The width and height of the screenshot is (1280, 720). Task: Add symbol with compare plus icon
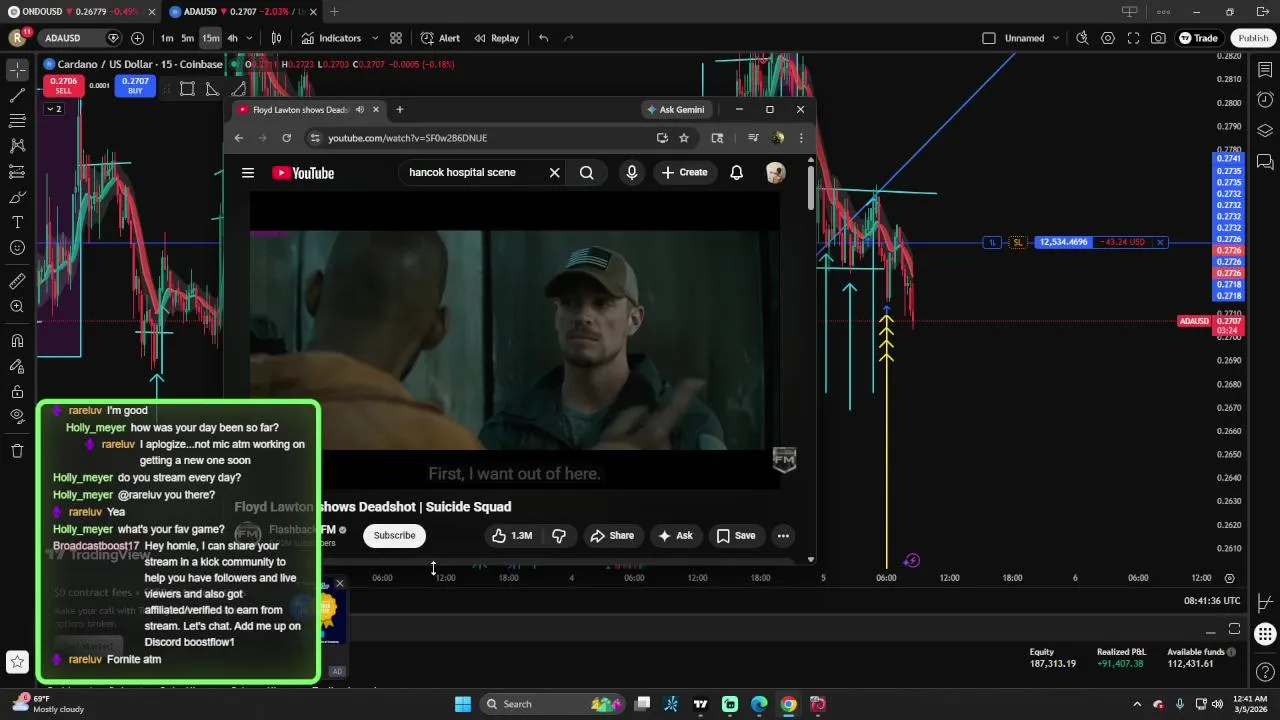point(137,38)
